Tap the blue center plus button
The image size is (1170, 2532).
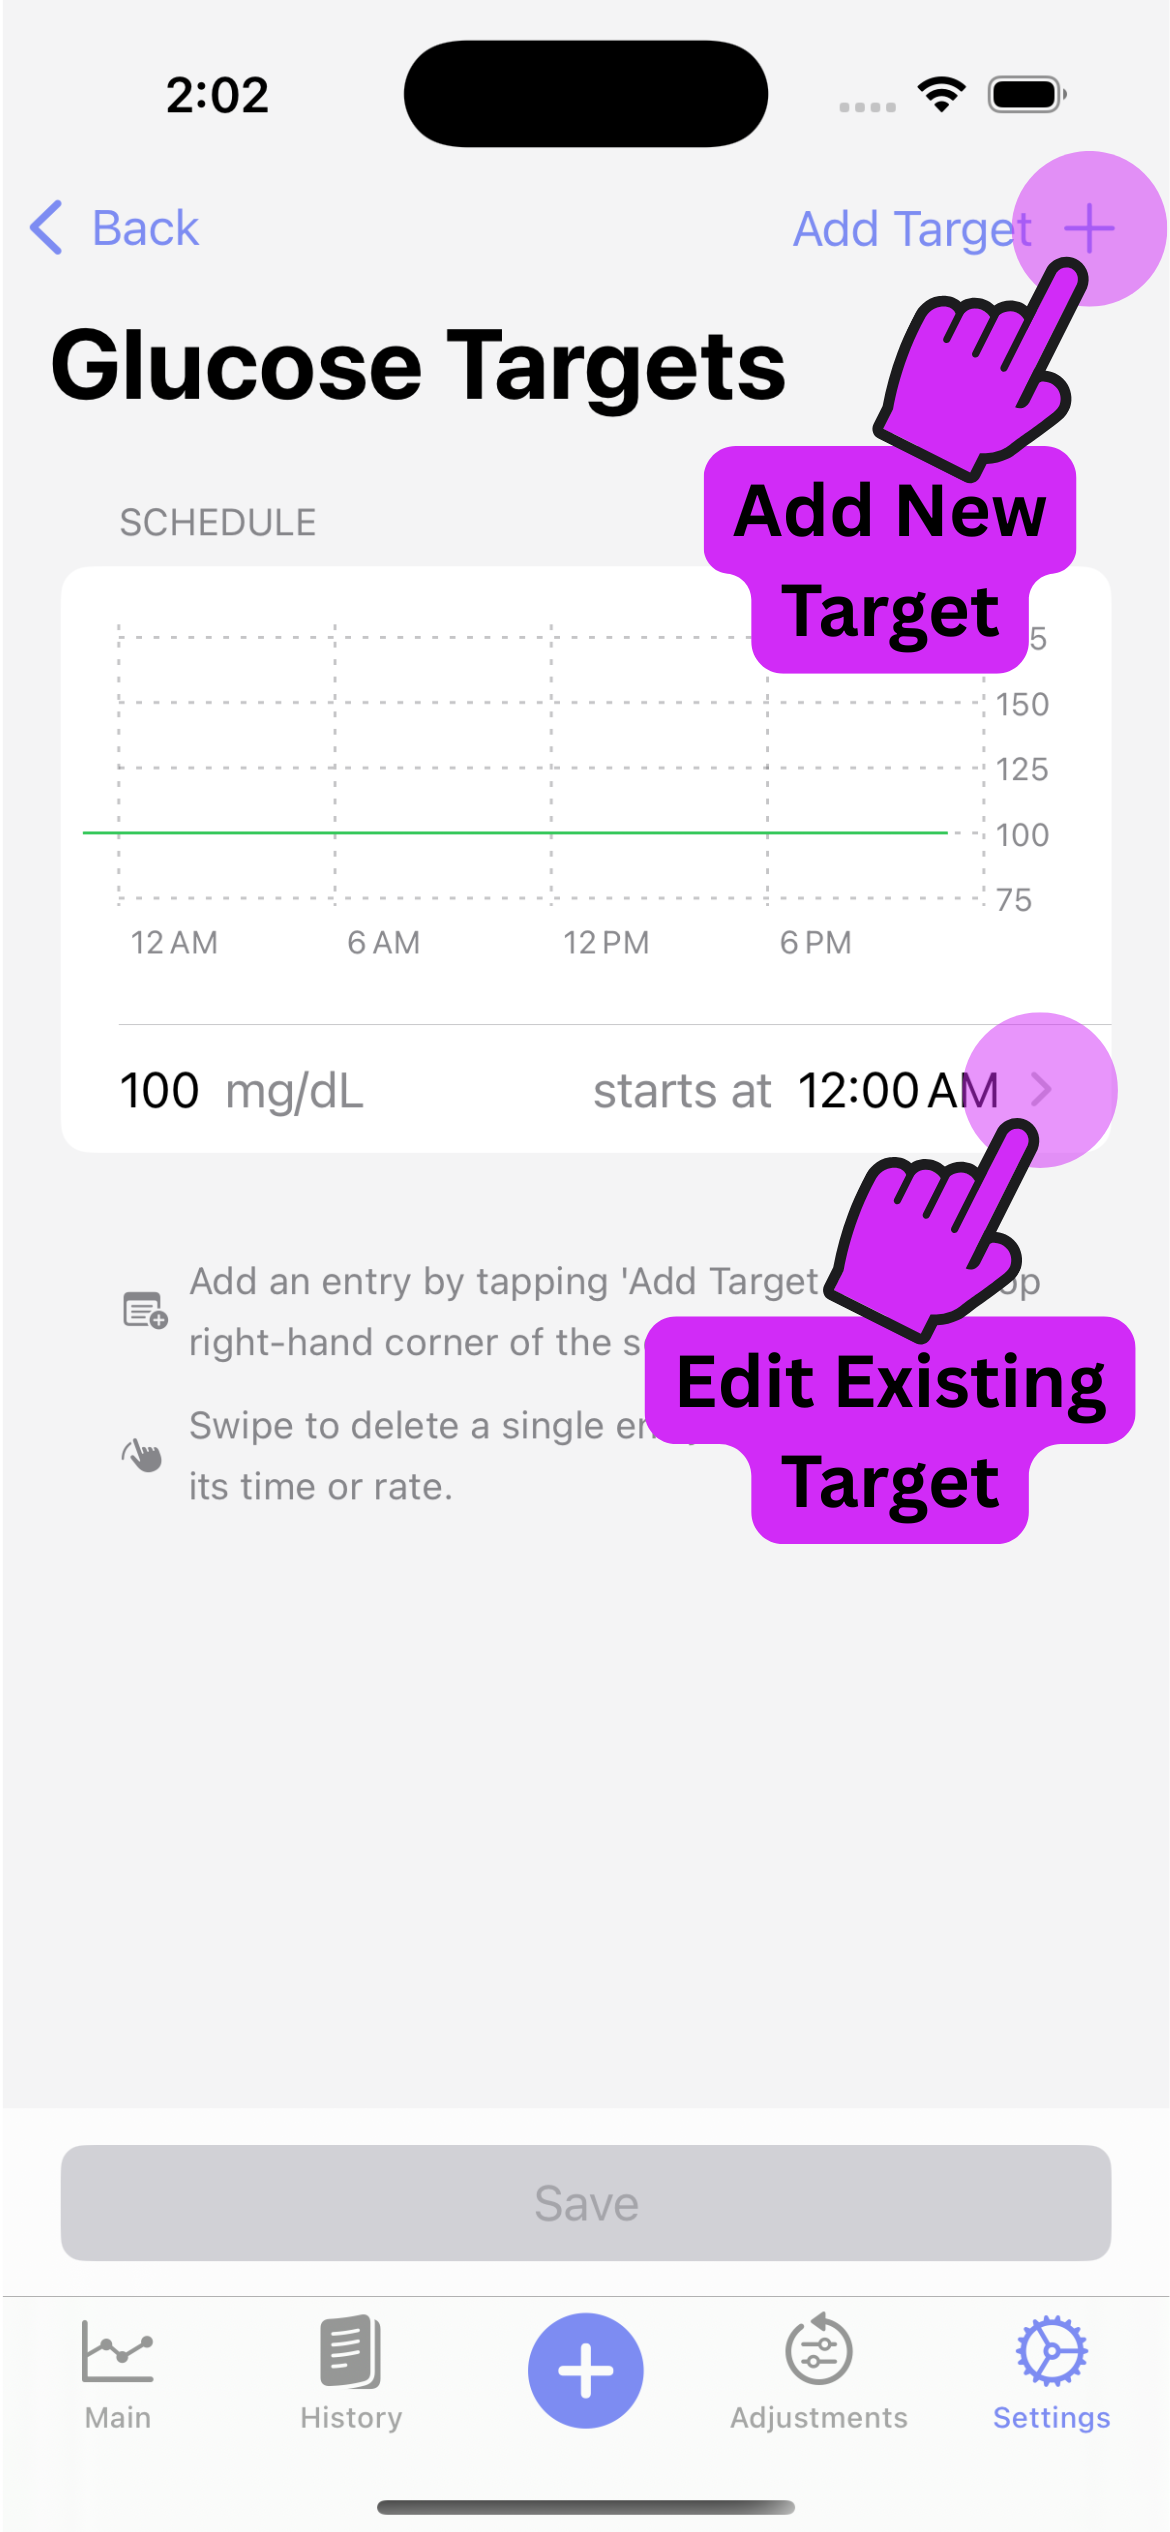[x=585, y=2370]
